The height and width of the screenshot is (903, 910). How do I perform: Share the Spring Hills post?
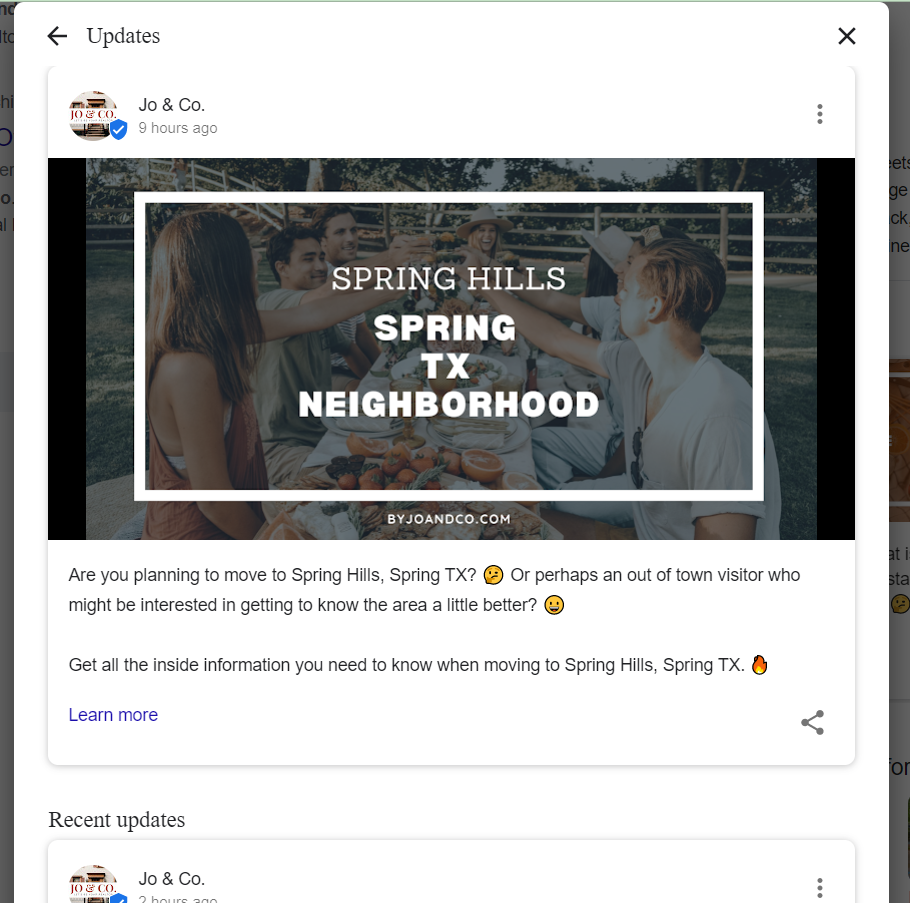pyautogui.click(x=812, y=723)
